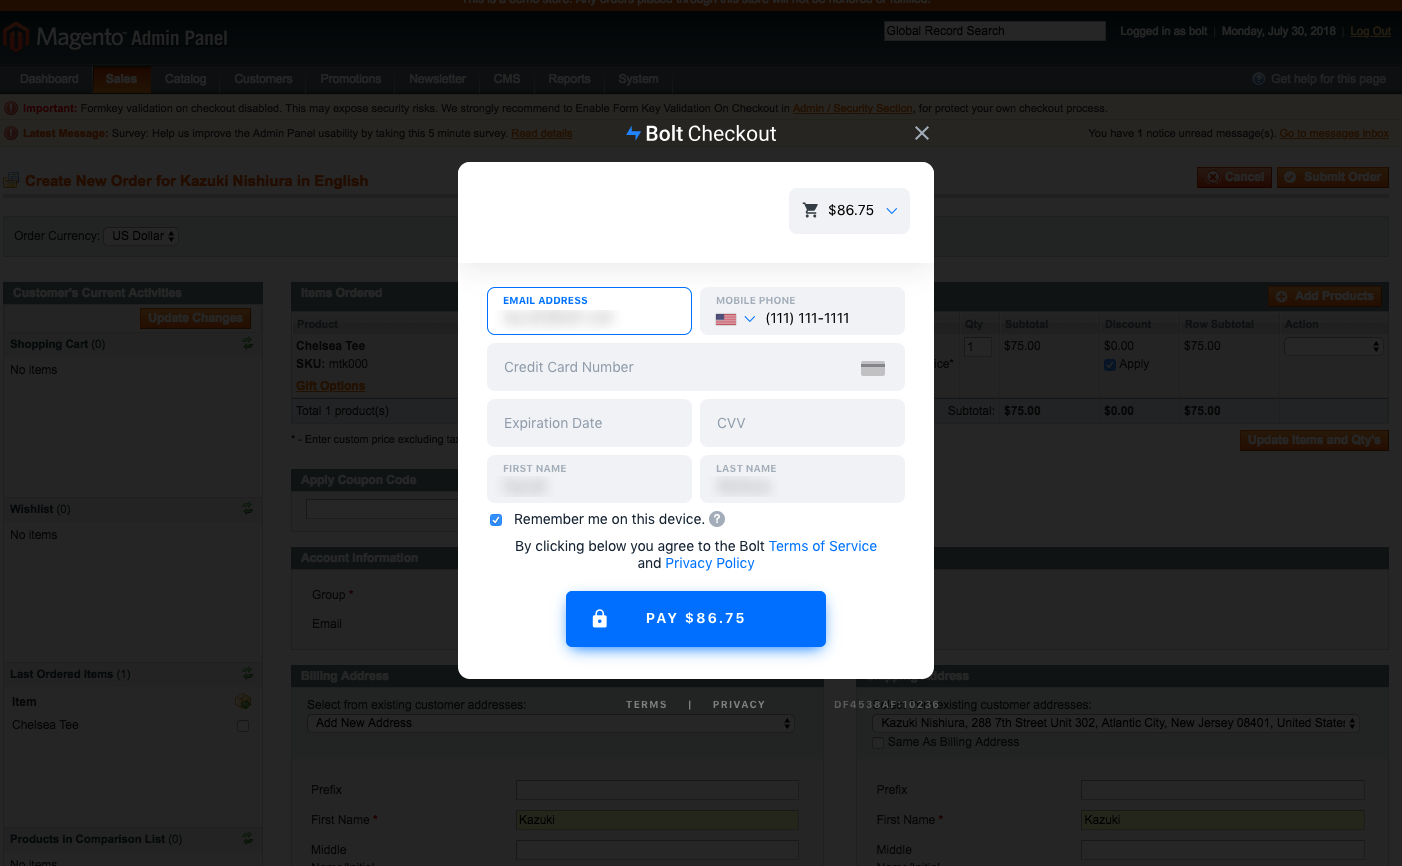Screen dimensions: 1402x866
Task: Open the shipping existing address dropdown
Action: tap(1115, 723)
